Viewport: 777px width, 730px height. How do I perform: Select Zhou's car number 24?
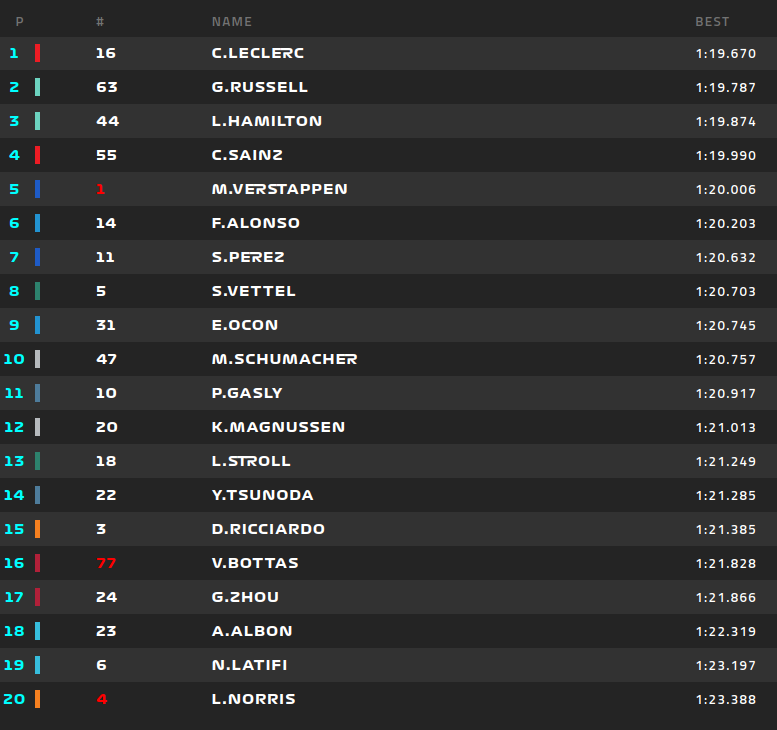tap(106, 597)
